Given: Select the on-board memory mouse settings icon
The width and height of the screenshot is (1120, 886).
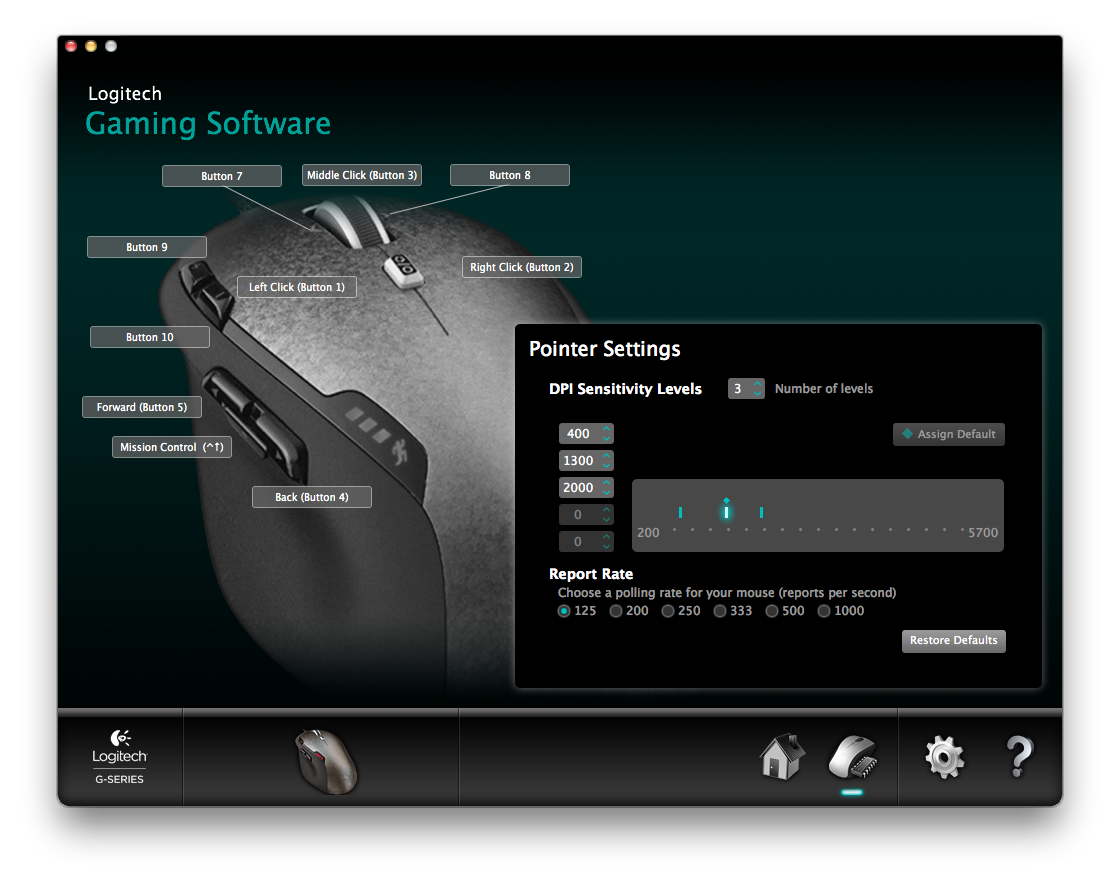Looking at the screenshot, I should (x=853, y=757).
